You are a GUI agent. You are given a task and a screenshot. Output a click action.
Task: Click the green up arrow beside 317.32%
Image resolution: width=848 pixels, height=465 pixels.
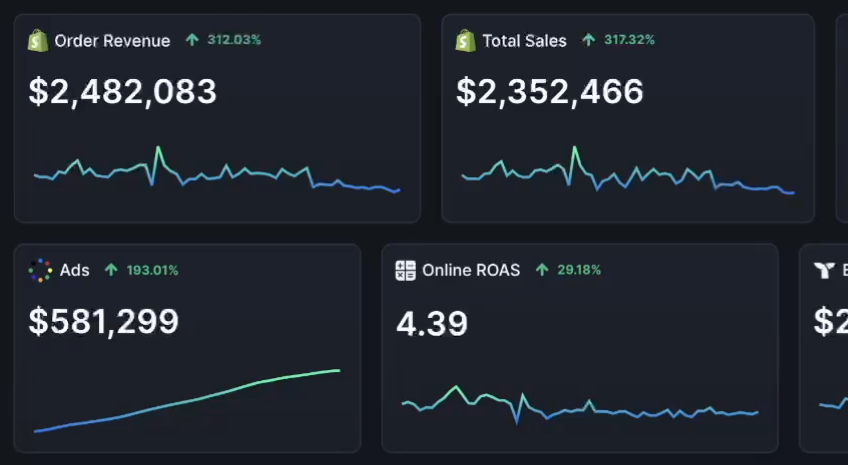(x=588, y=41)
